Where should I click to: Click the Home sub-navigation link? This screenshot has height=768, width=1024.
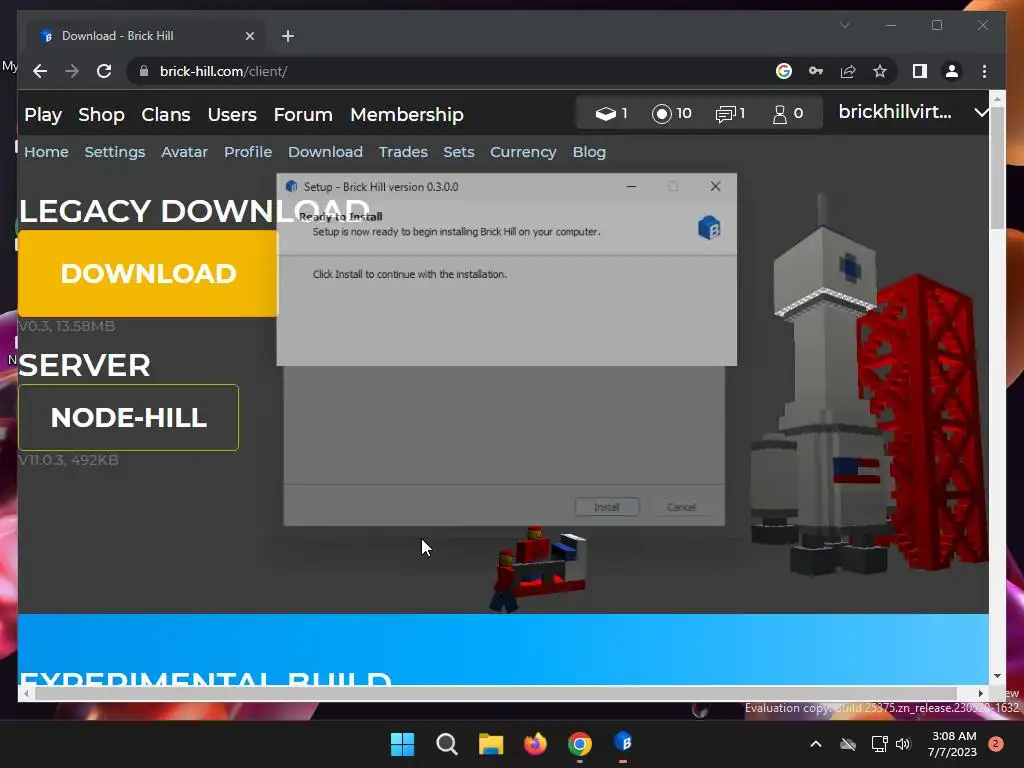[46, 152]
